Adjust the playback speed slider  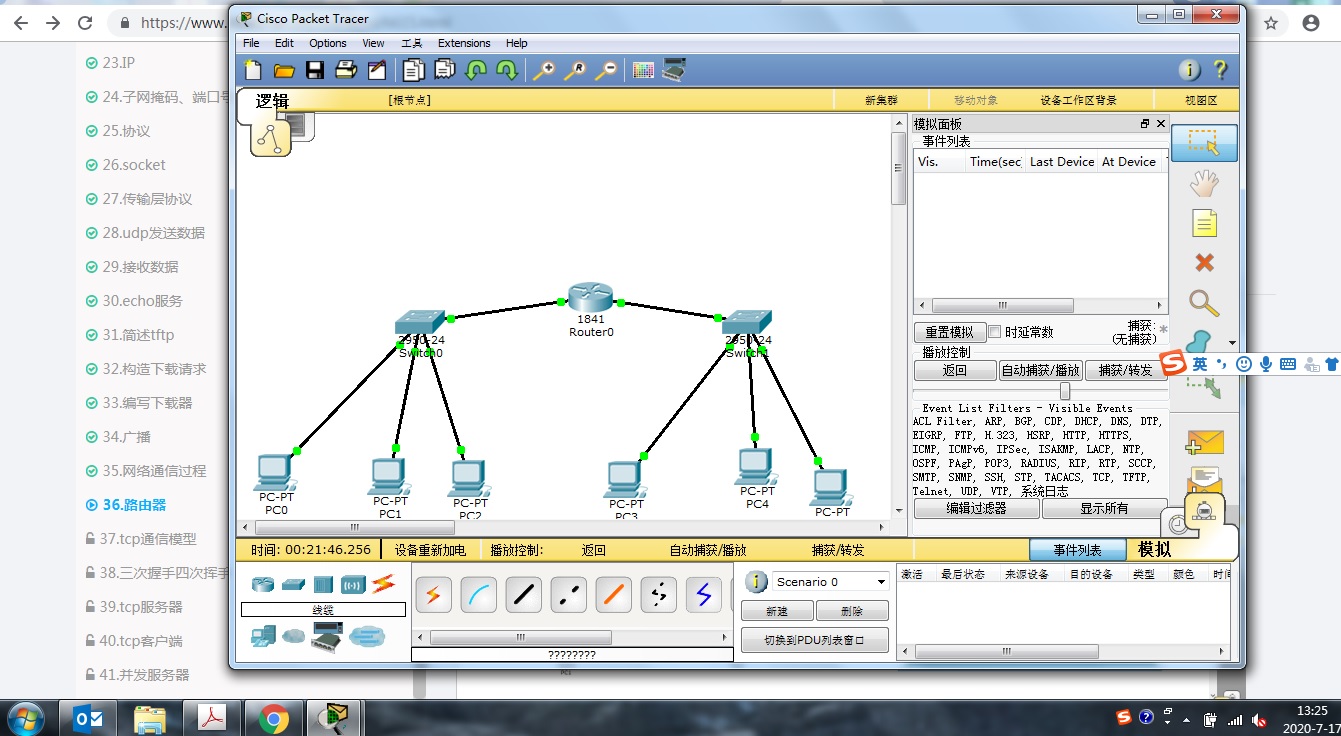pyautogui.click(x=1065, y=391)
